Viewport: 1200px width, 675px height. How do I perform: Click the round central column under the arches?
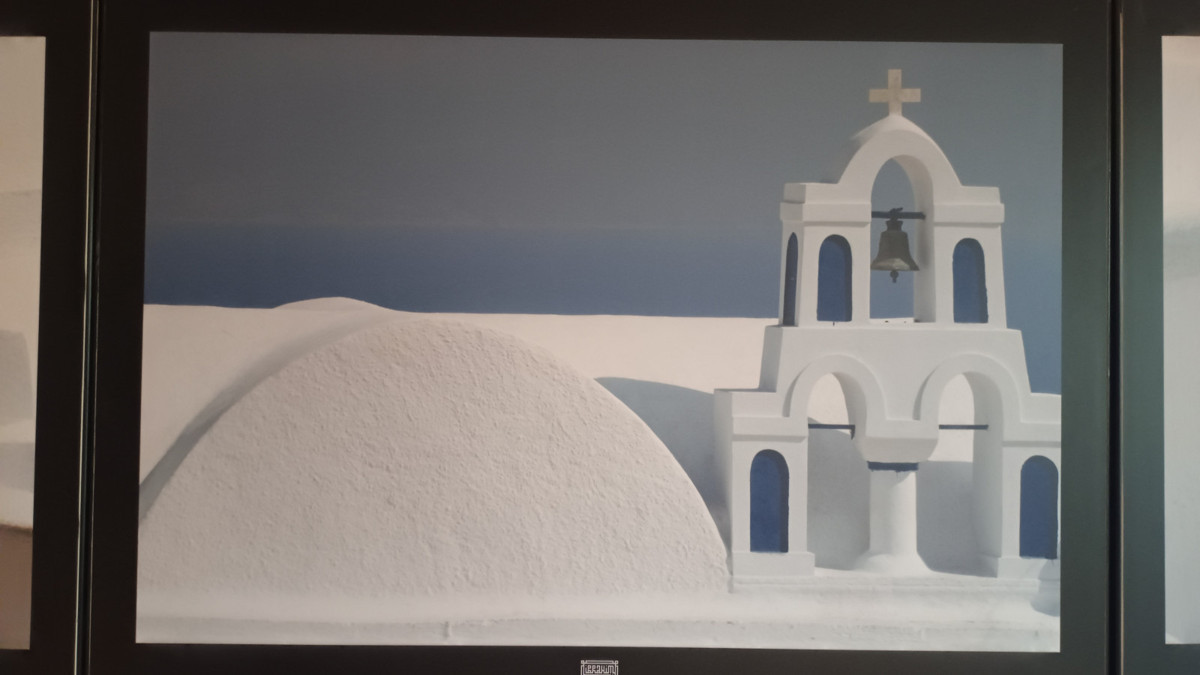pos(892,515)
